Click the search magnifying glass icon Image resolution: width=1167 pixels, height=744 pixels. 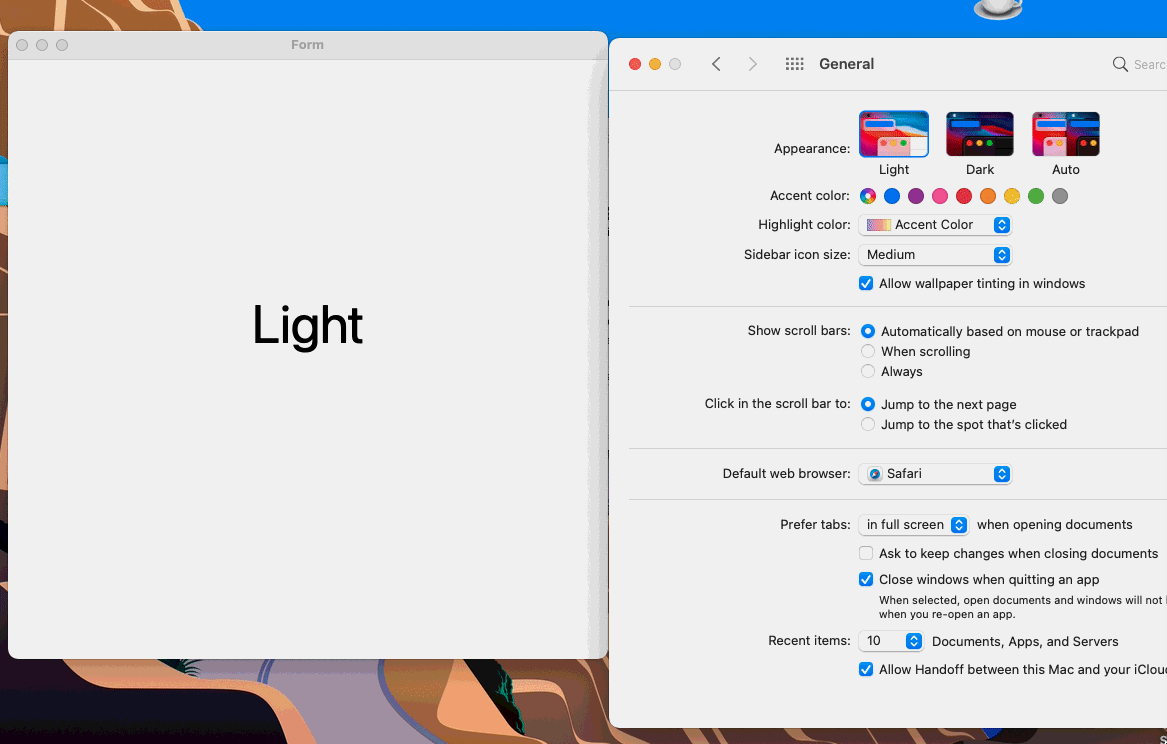click(x=1119, y=64)
